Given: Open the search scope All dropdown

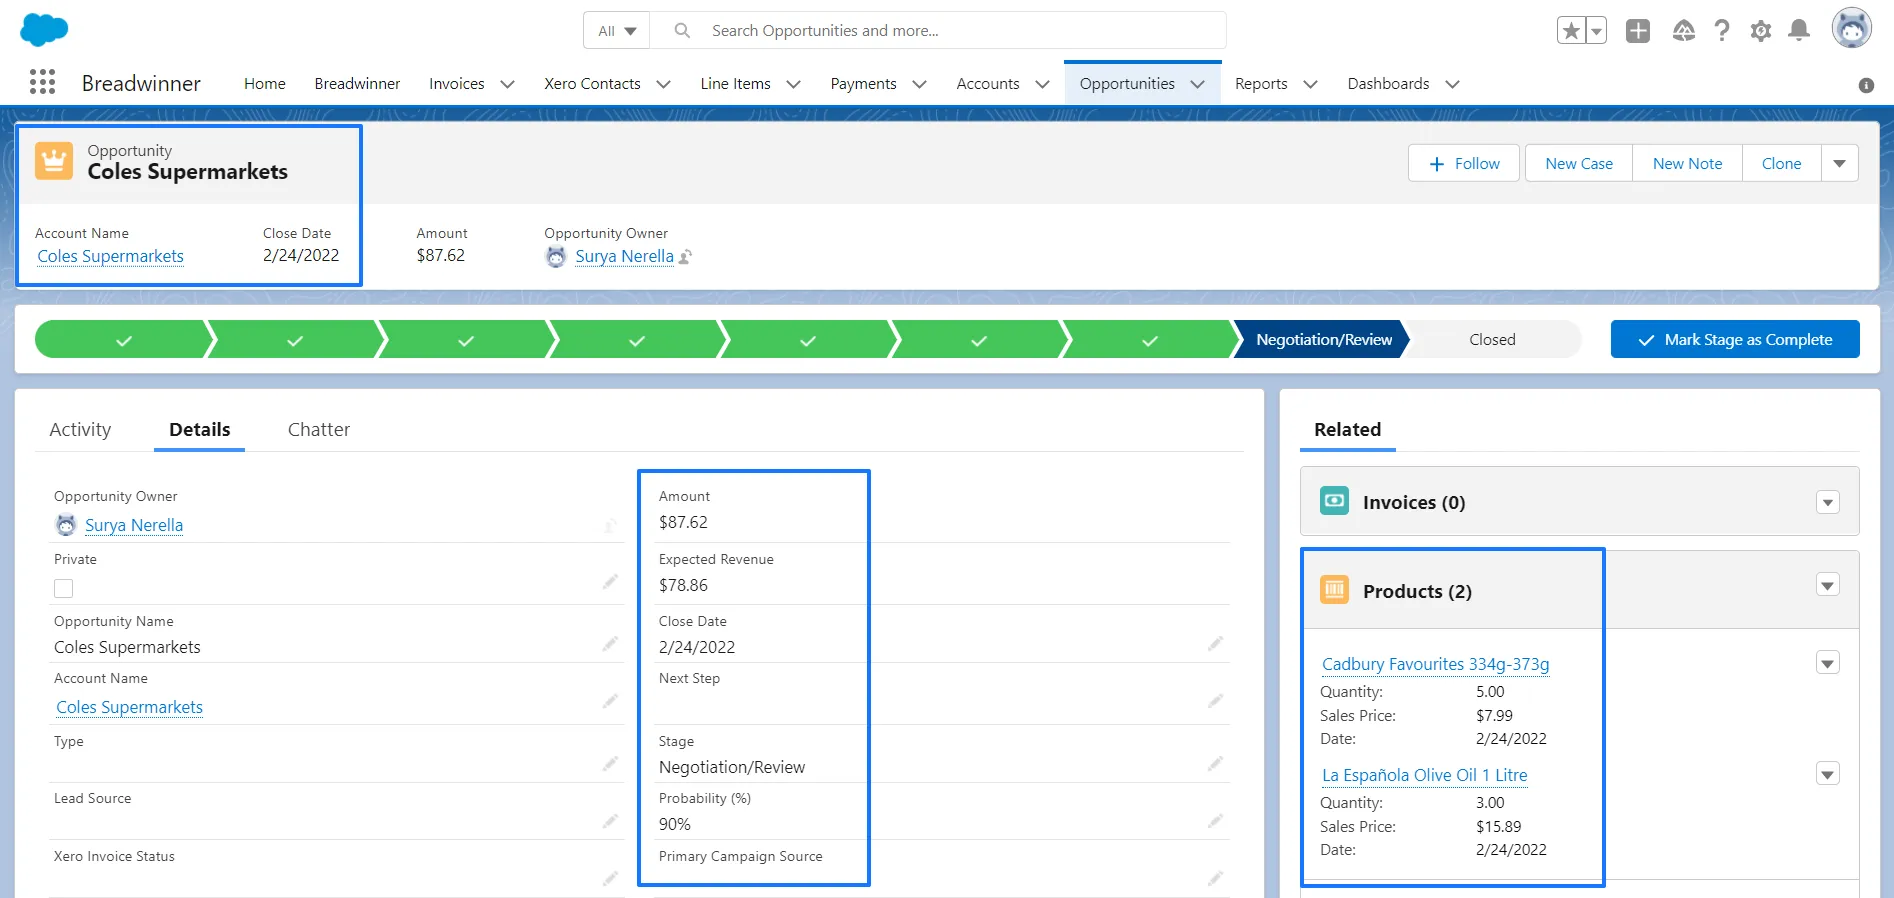Looking at the screenshot, I should pyautogui.click(x=617, y=31).
